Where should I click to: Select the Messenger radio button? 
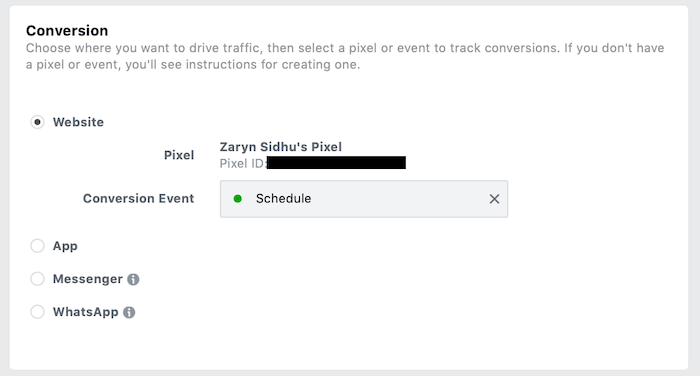point(38,279)
